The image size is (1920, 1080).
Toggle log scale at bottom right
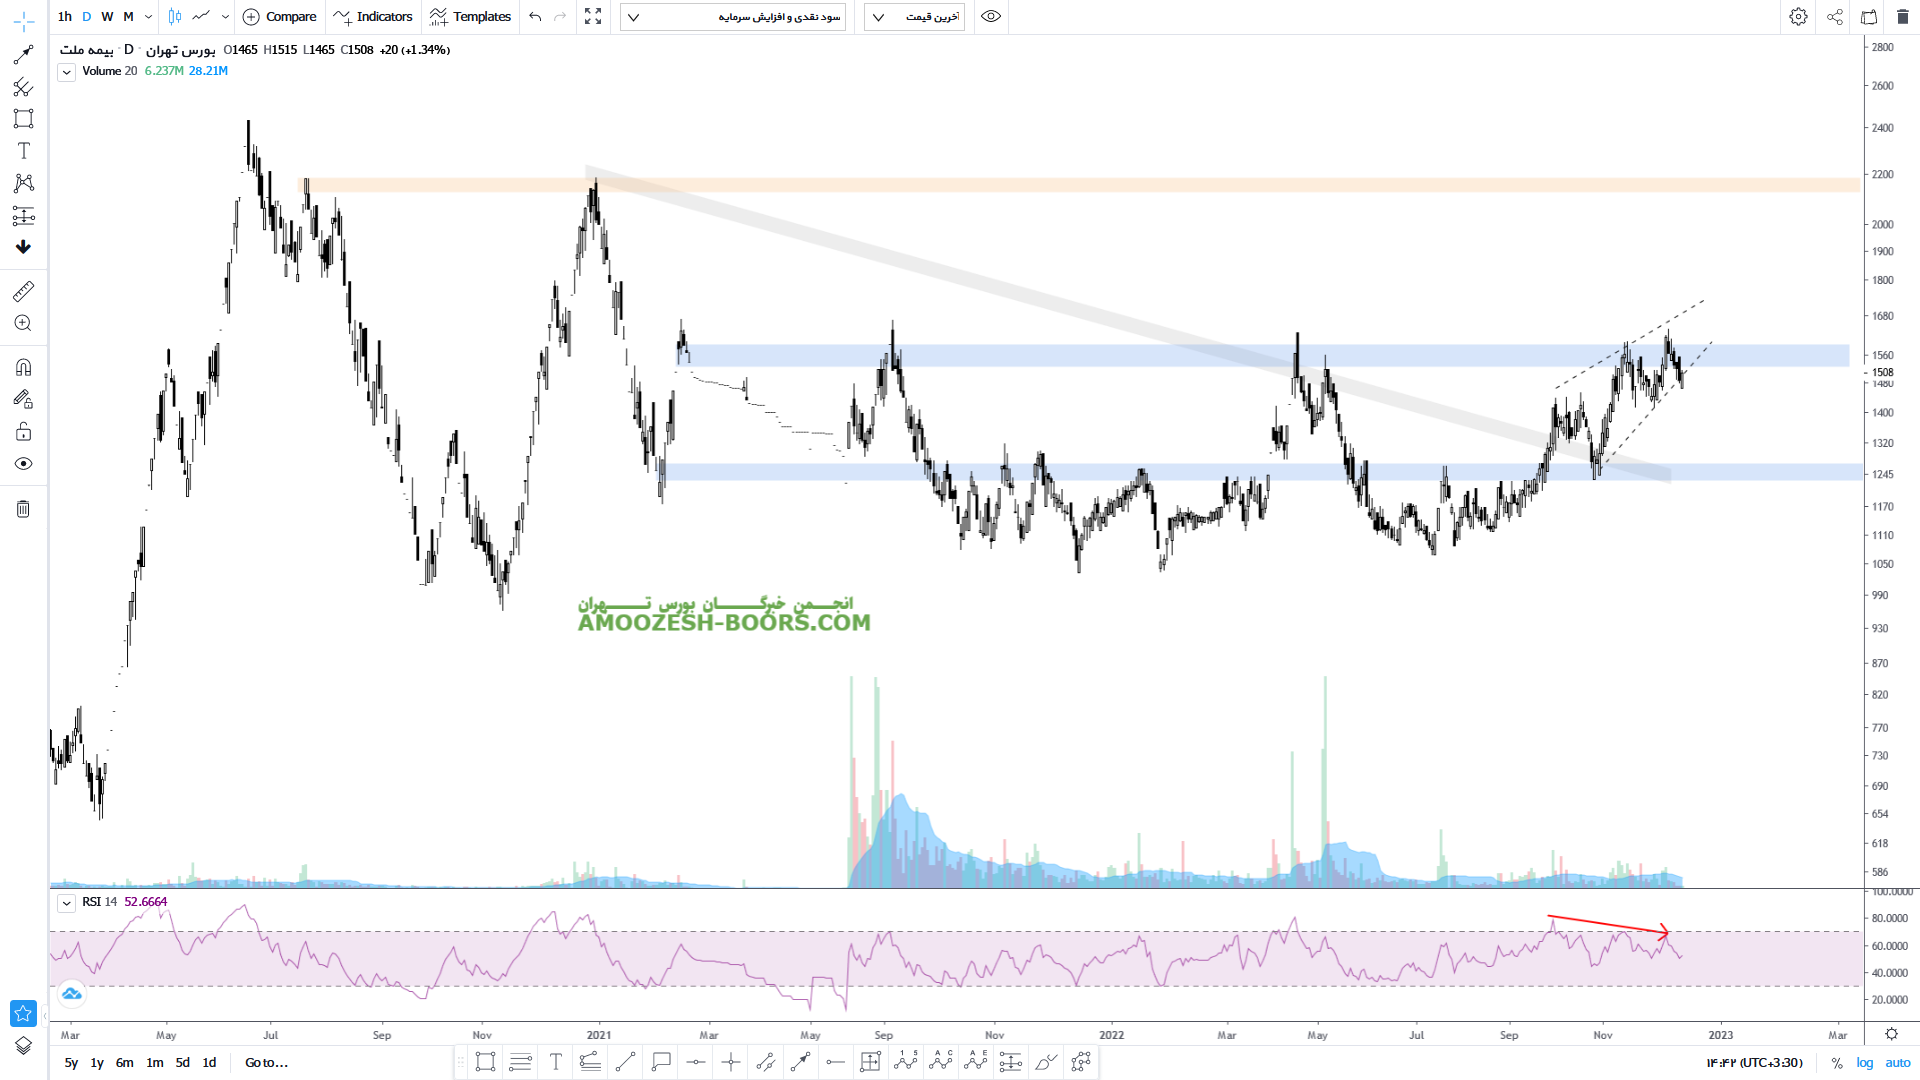coord(1865,1063)
